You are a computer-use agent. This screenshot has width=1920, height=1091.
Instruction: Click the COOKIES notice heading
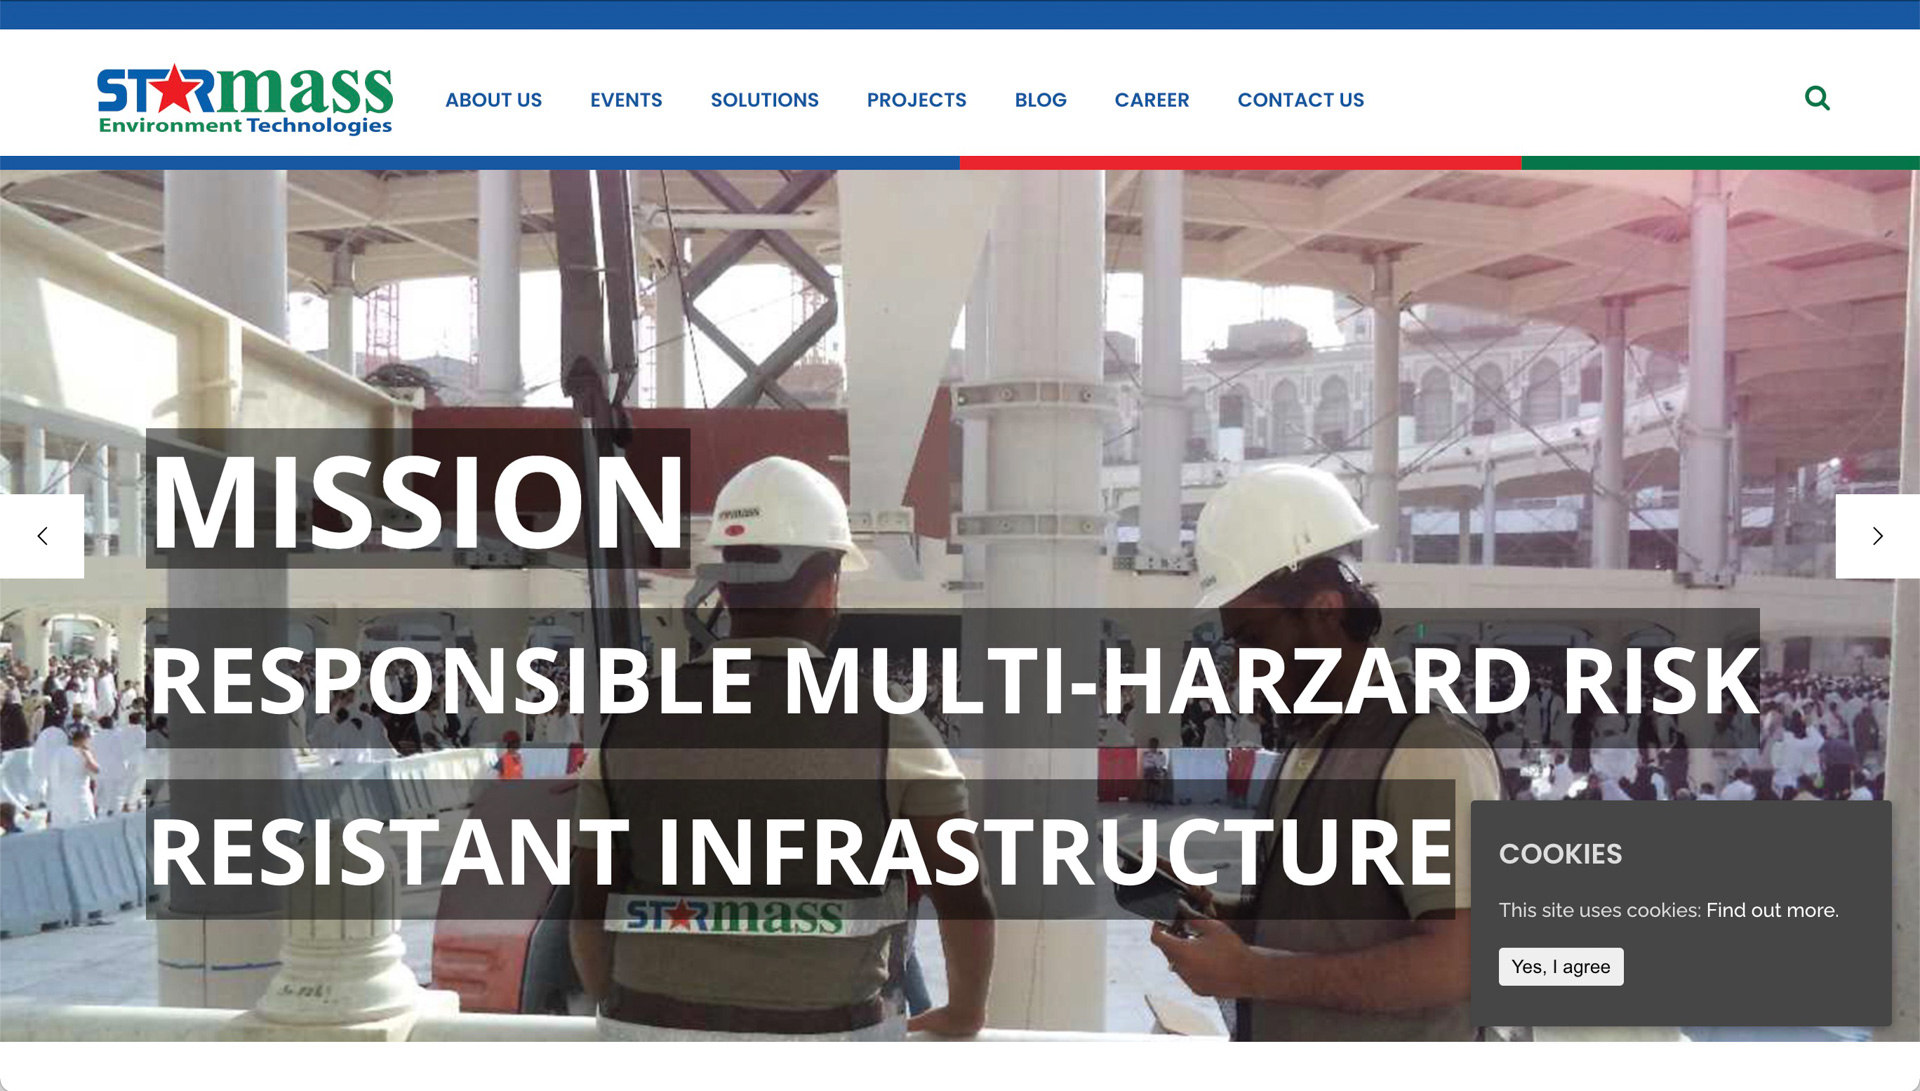point(1560,854)
